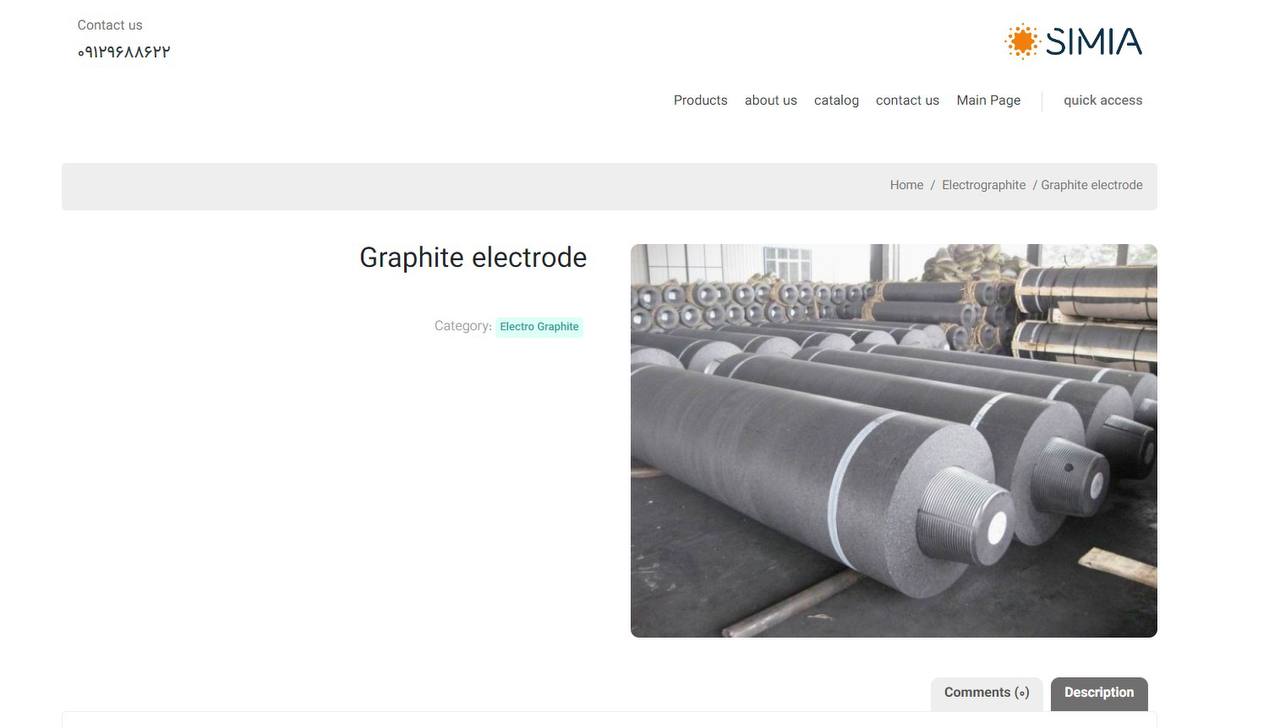The height and width of the screenshot is (728, 1280).
Task: Open the catalog navigation link
Action: tap(837, 100)
